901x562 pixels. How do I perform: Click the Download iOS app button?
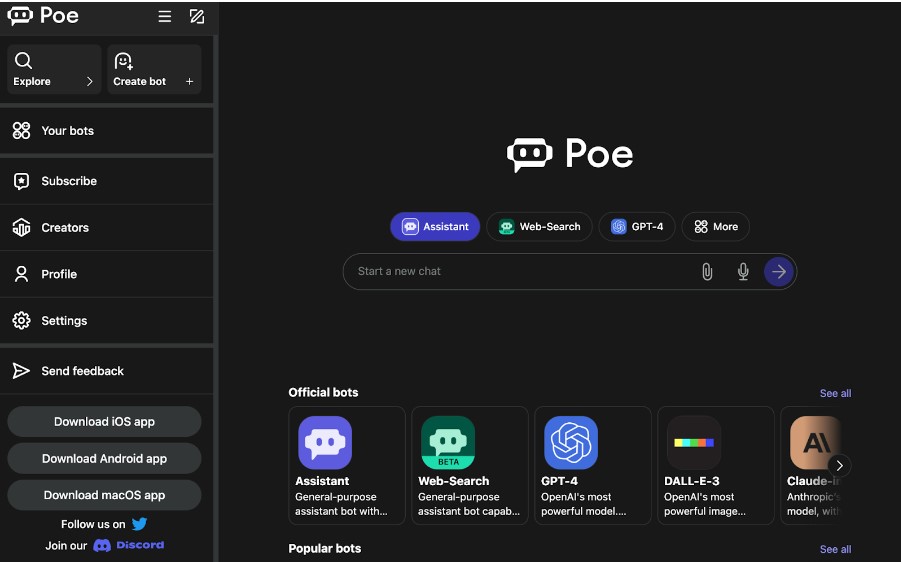coord(104,422)
